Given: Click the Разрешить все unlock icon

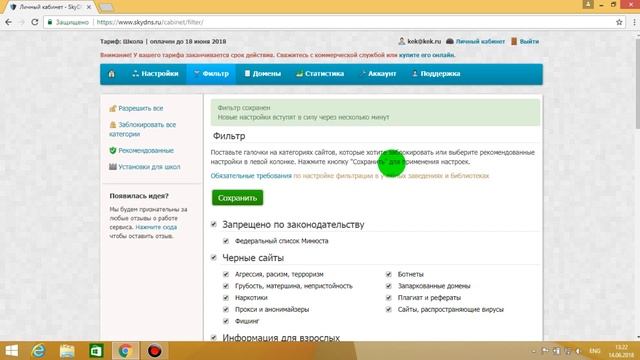Looking at the screenshot, I should pos(113,108).
